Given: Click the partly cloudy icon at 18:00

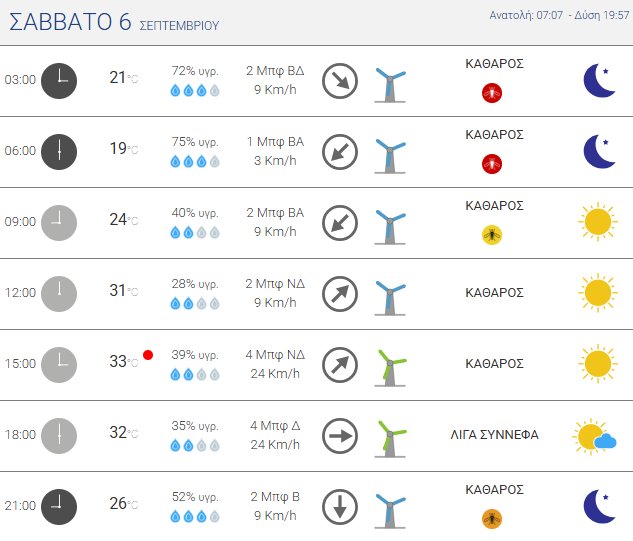Looking at the screenshot, I should 594,436.
